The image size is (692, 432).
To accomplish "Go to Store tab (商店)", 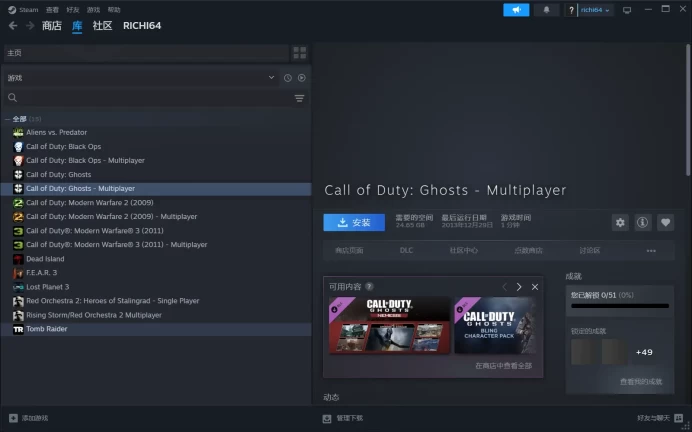I will [52, 26].
